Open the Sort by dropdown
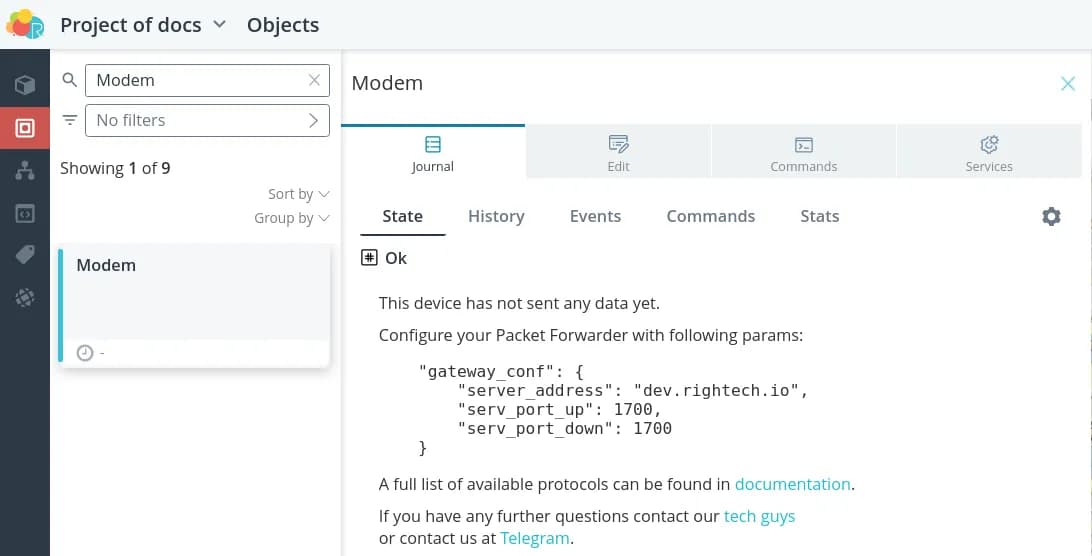The image size is (1092, 556). pos(298,194)
